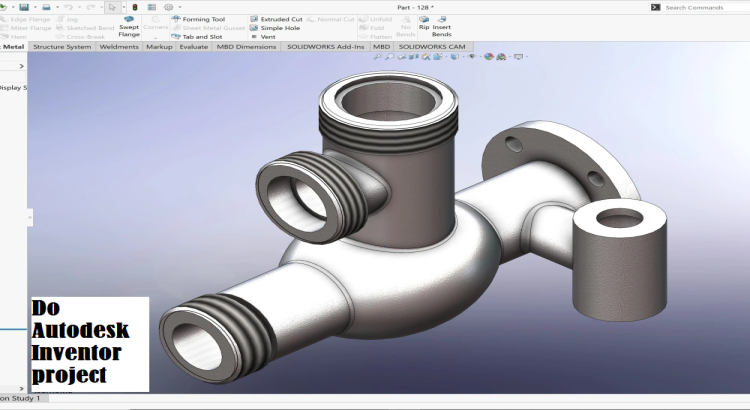Screen dimensions: 750x410
Task: Switch to the Evaluate tab
Action: pyautogui.click(x=194, y=46)
